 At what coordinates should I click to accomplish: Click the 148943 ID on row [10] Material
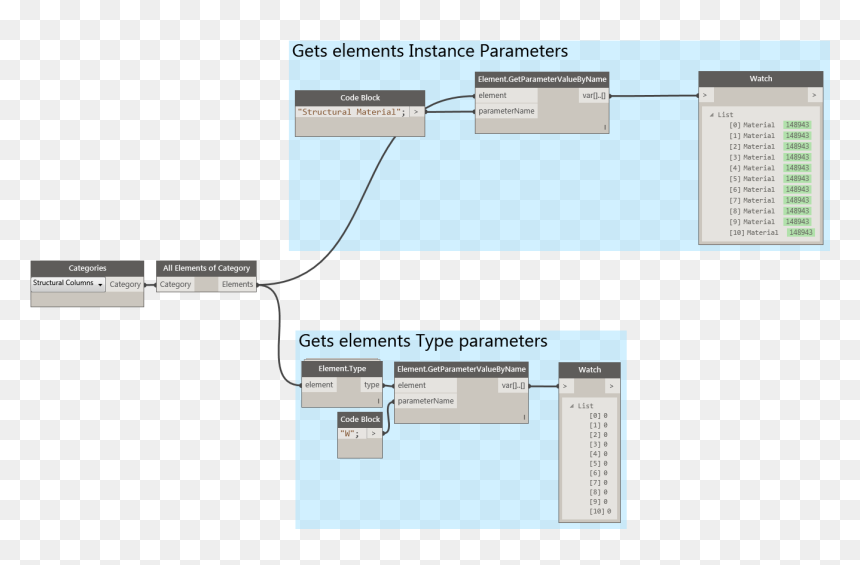(x=801, y=233)
